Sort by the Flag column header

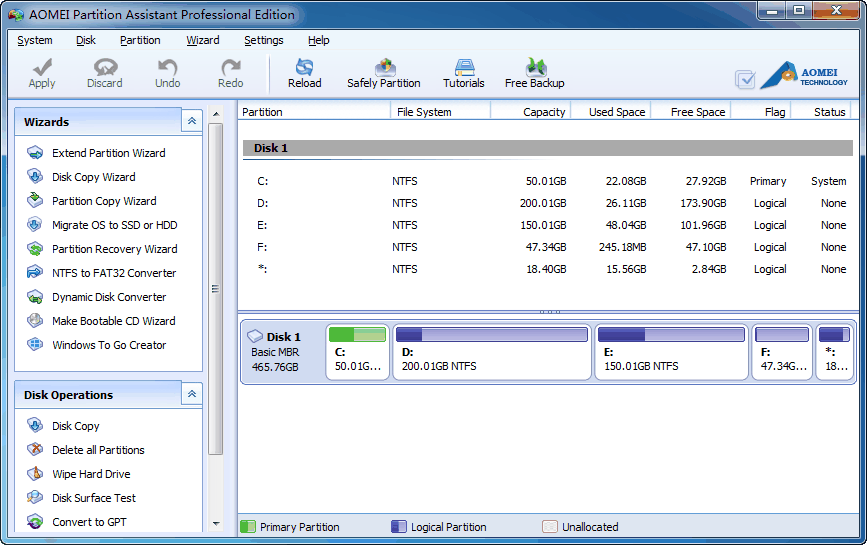tap(761, 112)
